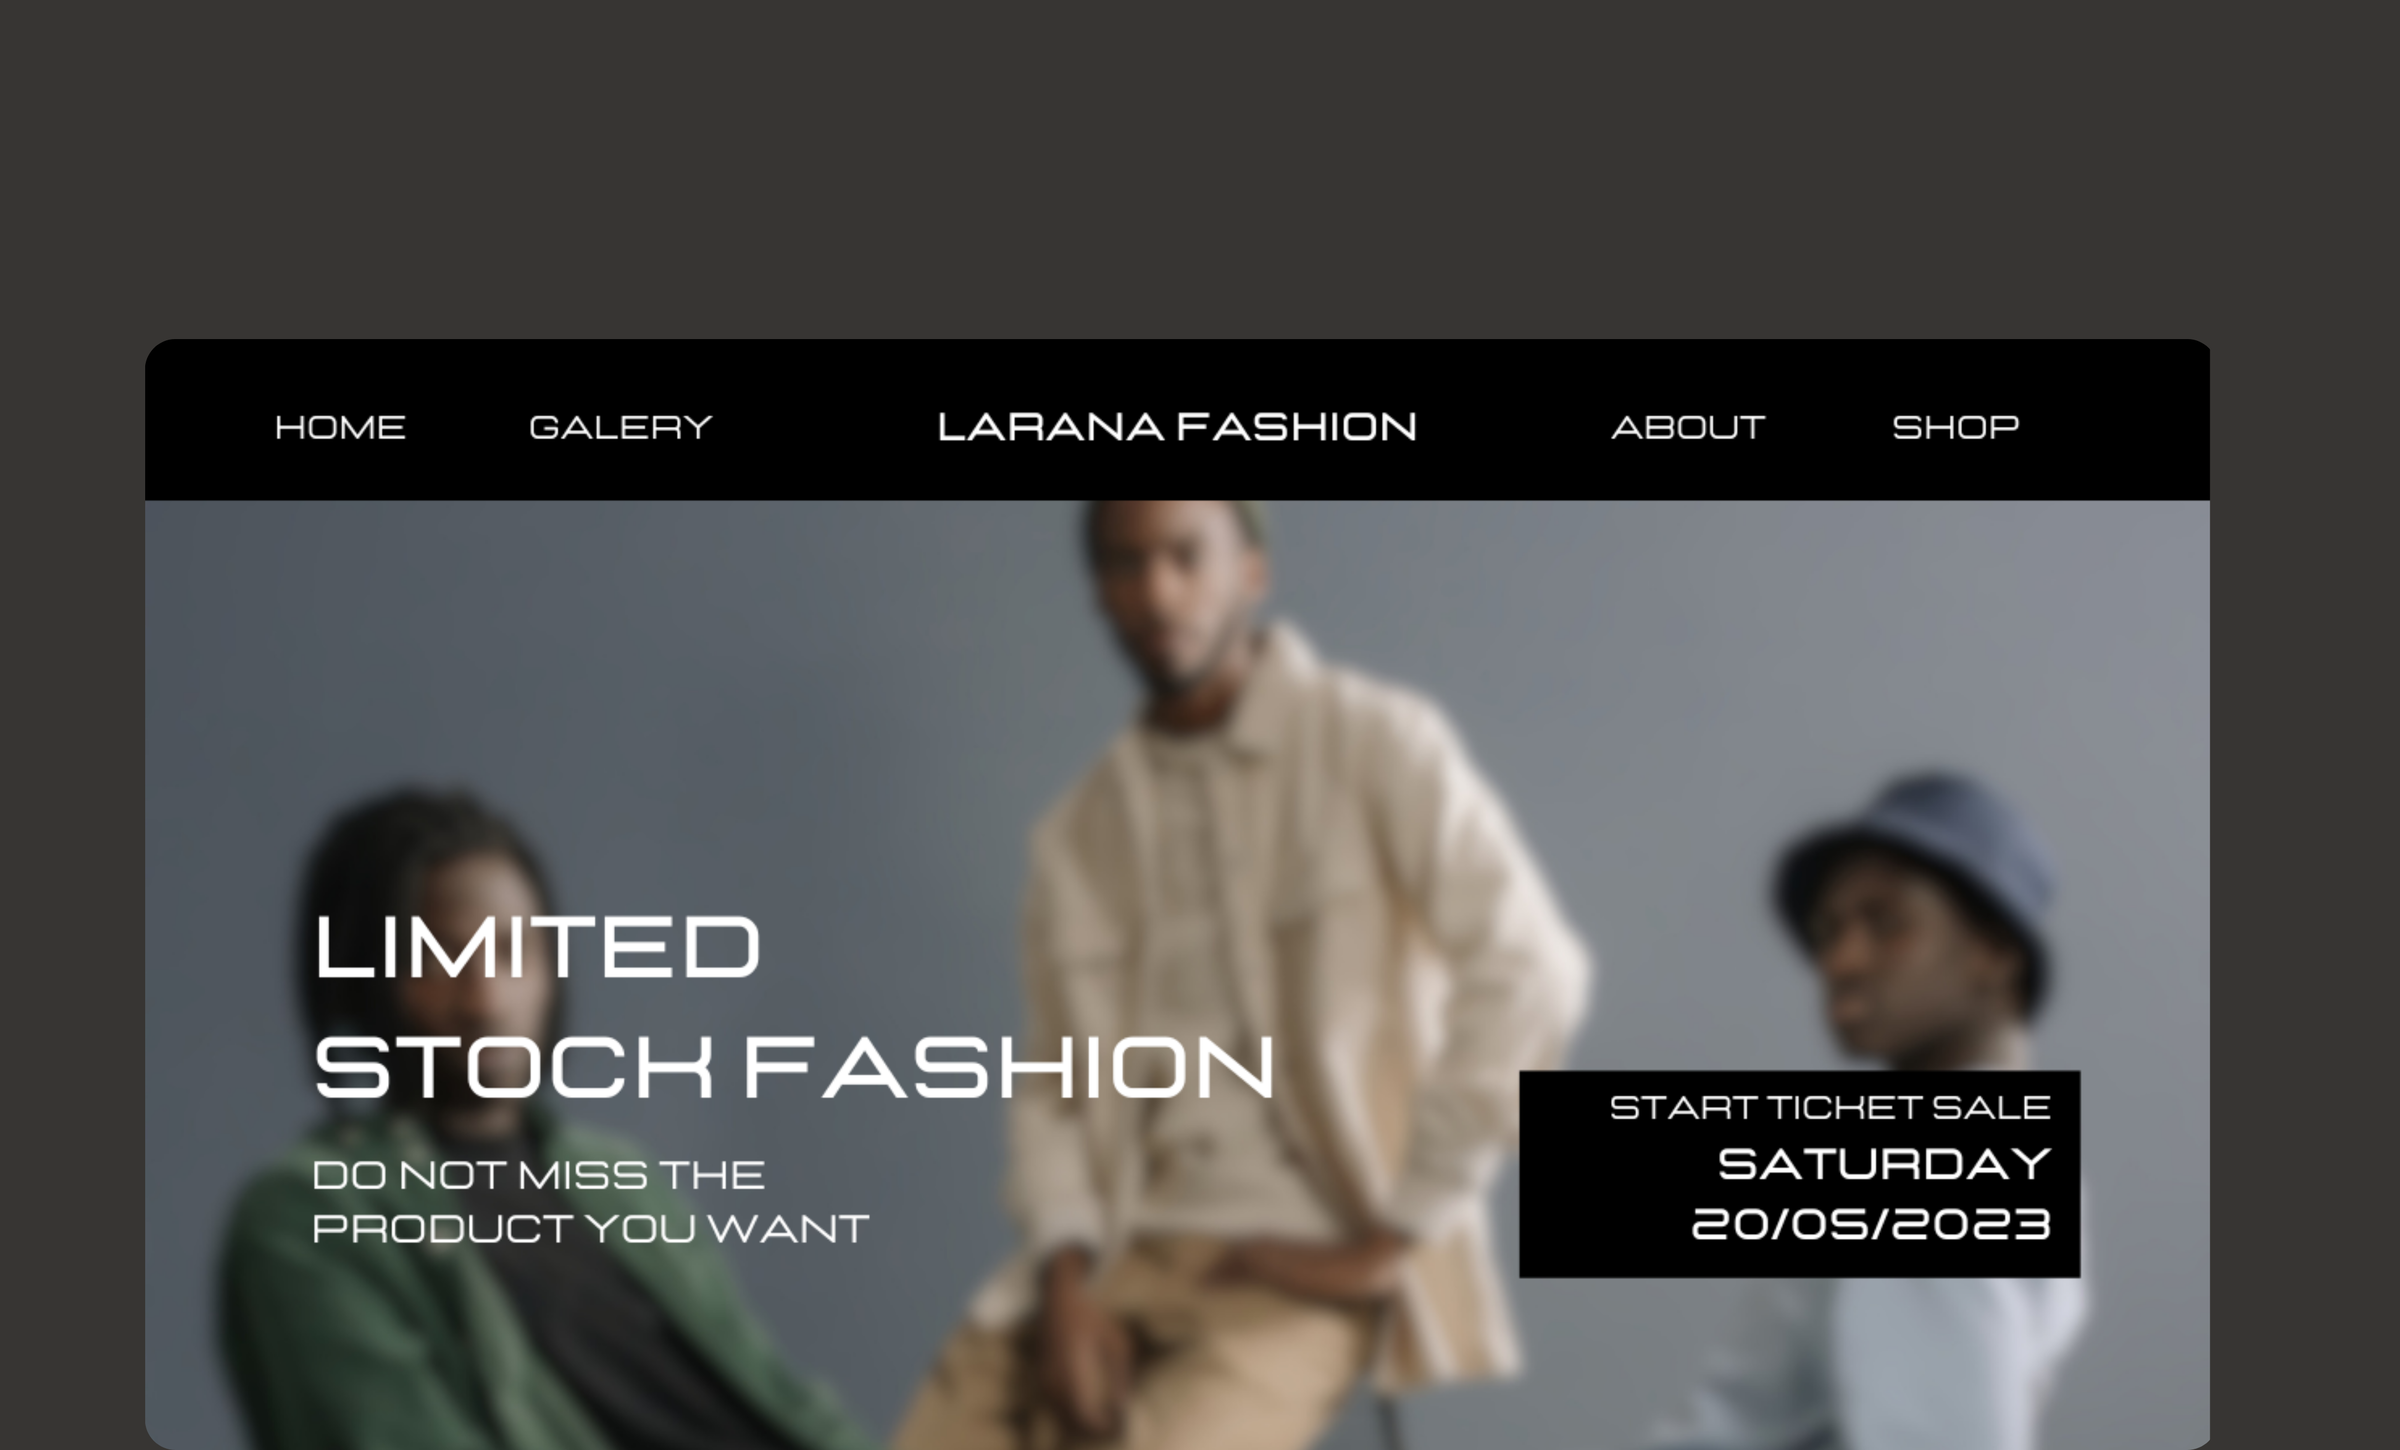Screen dimensions: 2400x1450
Task: Visit the SHOP section
Action: tap(1955, 427)
